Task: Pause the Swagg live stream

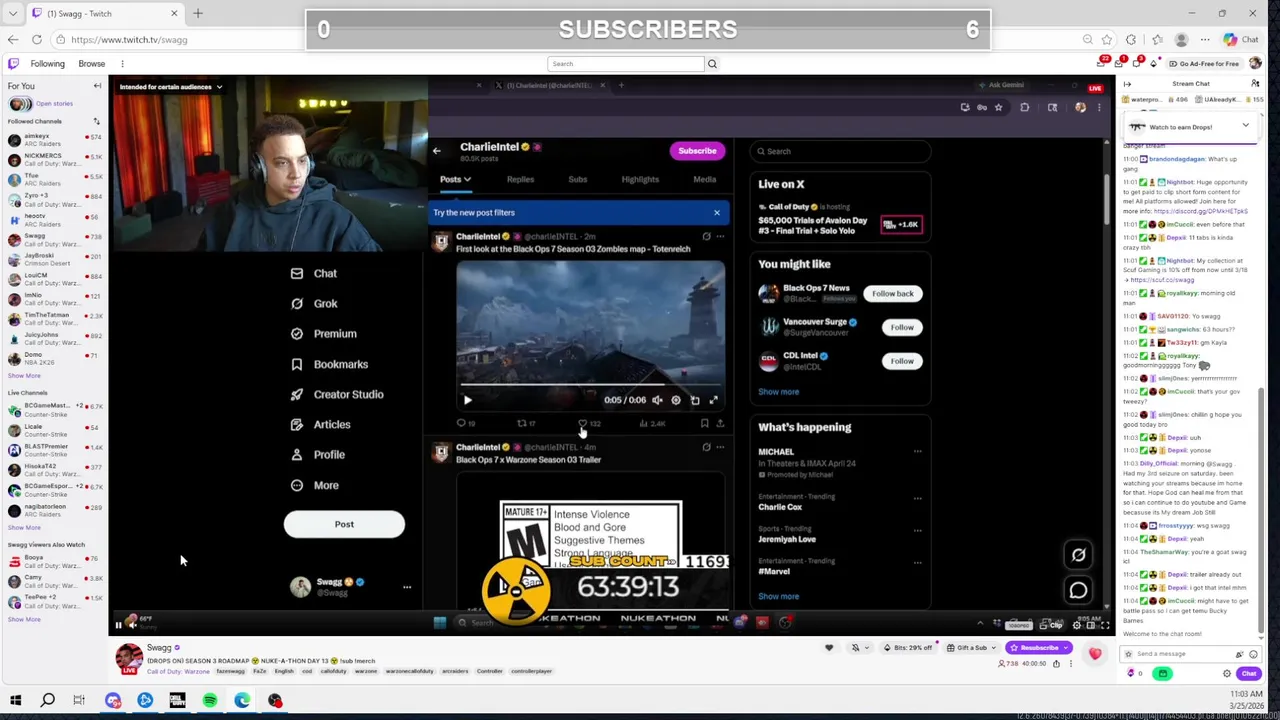Action: click(x=118, y=625)
